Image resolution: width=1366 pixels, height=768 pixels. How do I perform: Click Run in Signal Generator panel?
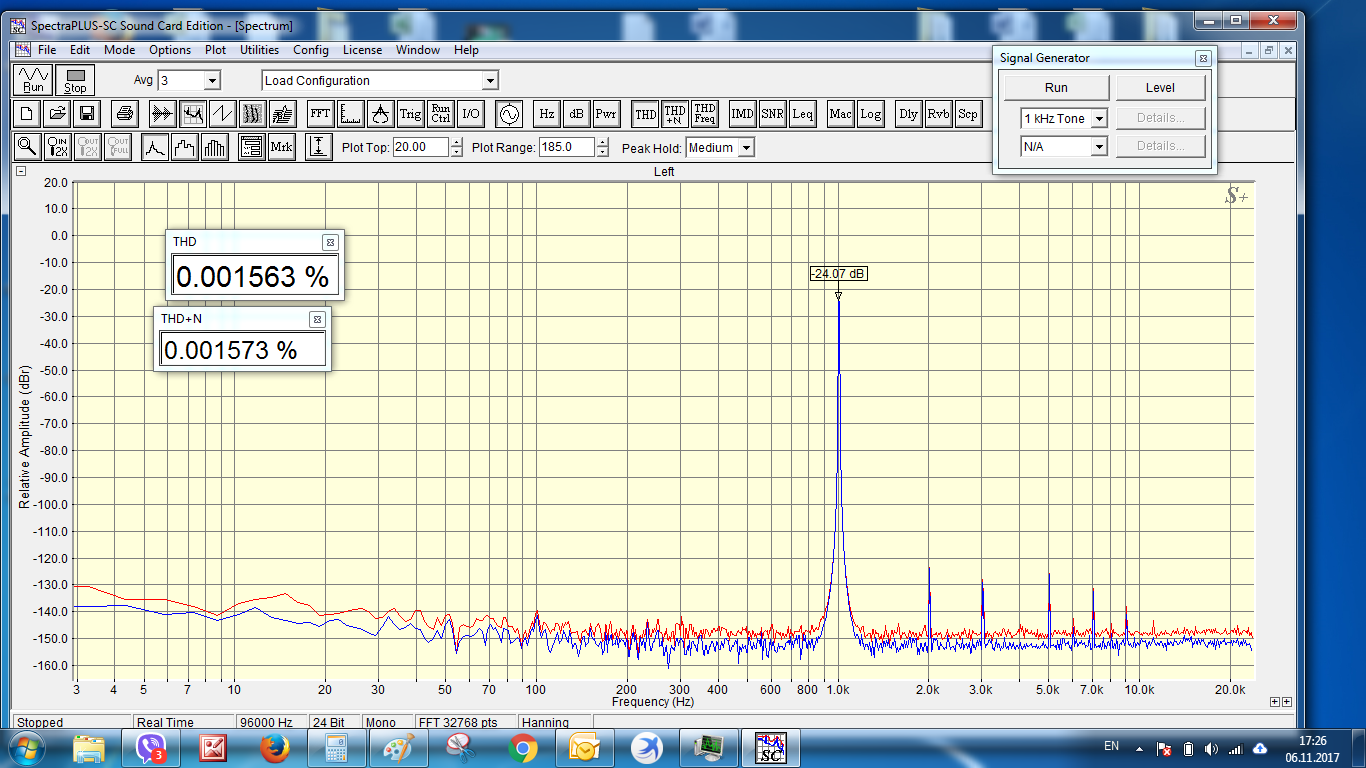[1056, 88]
